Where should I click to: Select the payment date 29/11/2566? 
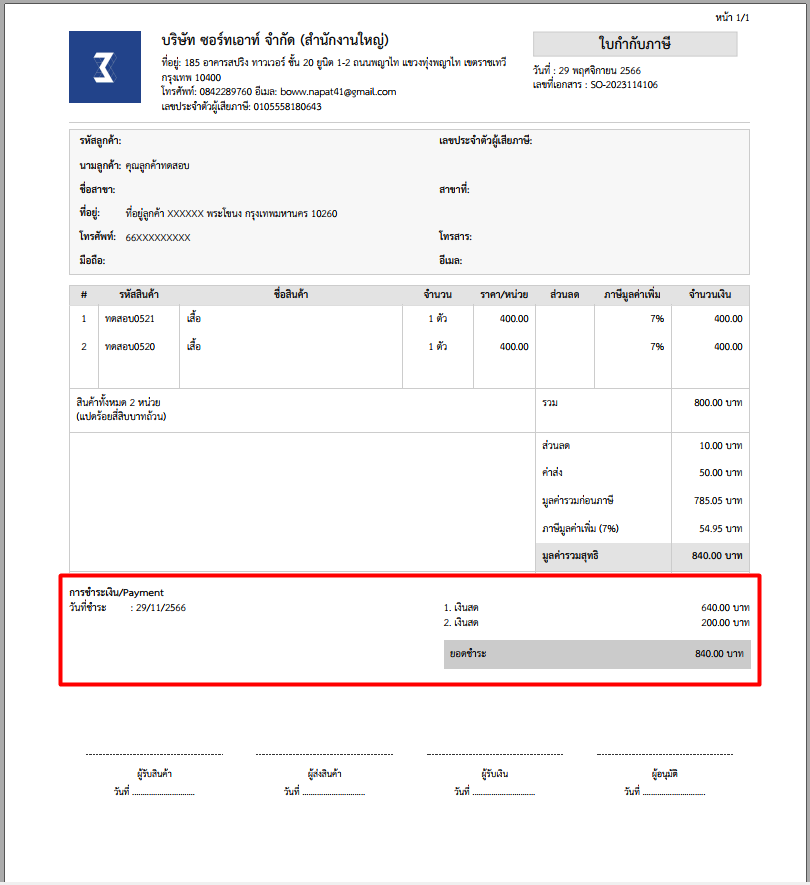tap(160, 607)
